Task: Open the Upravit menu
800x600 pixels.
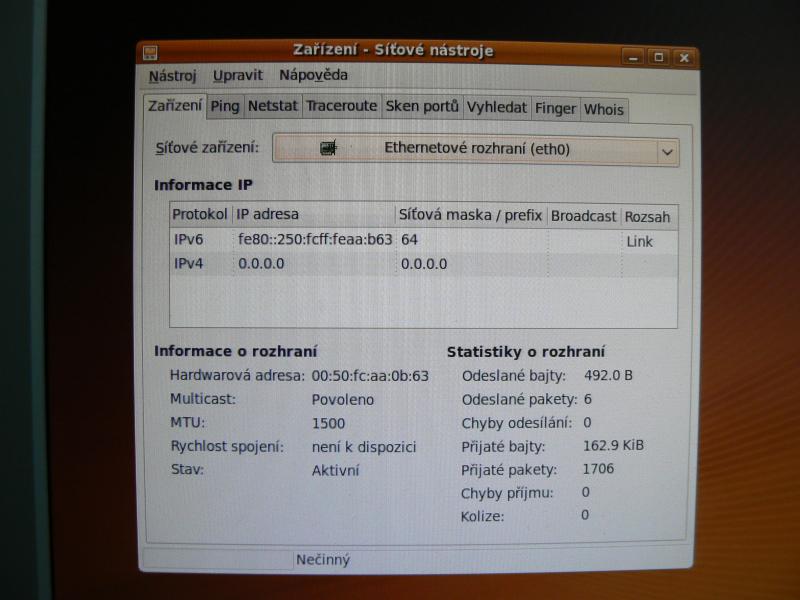Action: click(x=238, y=76)
